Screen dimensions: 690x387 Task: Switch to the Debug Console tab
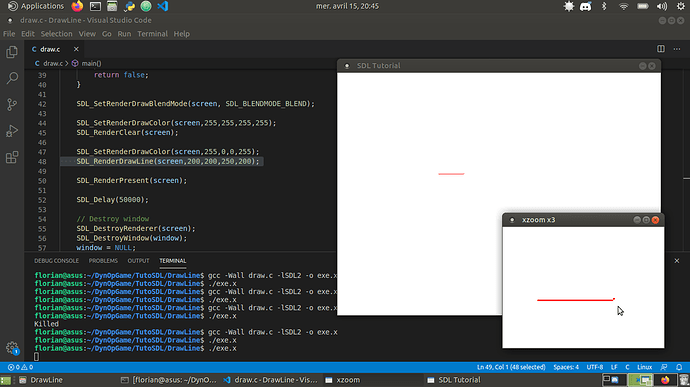56,261
